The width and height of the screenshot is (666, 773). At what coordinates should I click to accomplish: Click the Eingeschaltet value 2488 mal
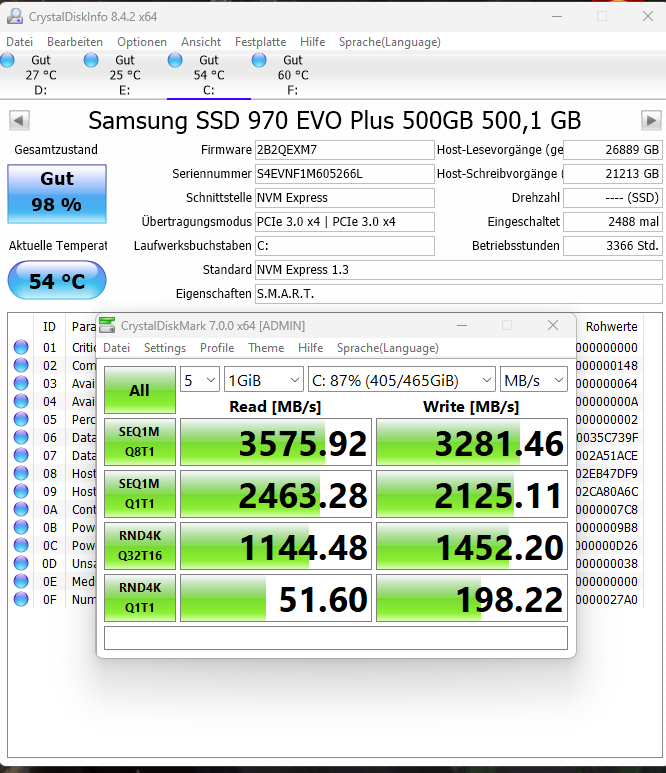point(613,222)
